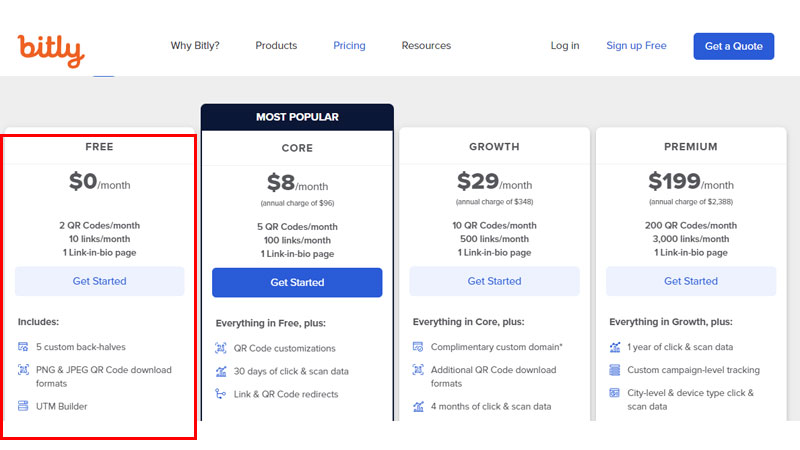Go to the Pricing page
The height and width of the screenshot is (450, 800).
point(349,46)
